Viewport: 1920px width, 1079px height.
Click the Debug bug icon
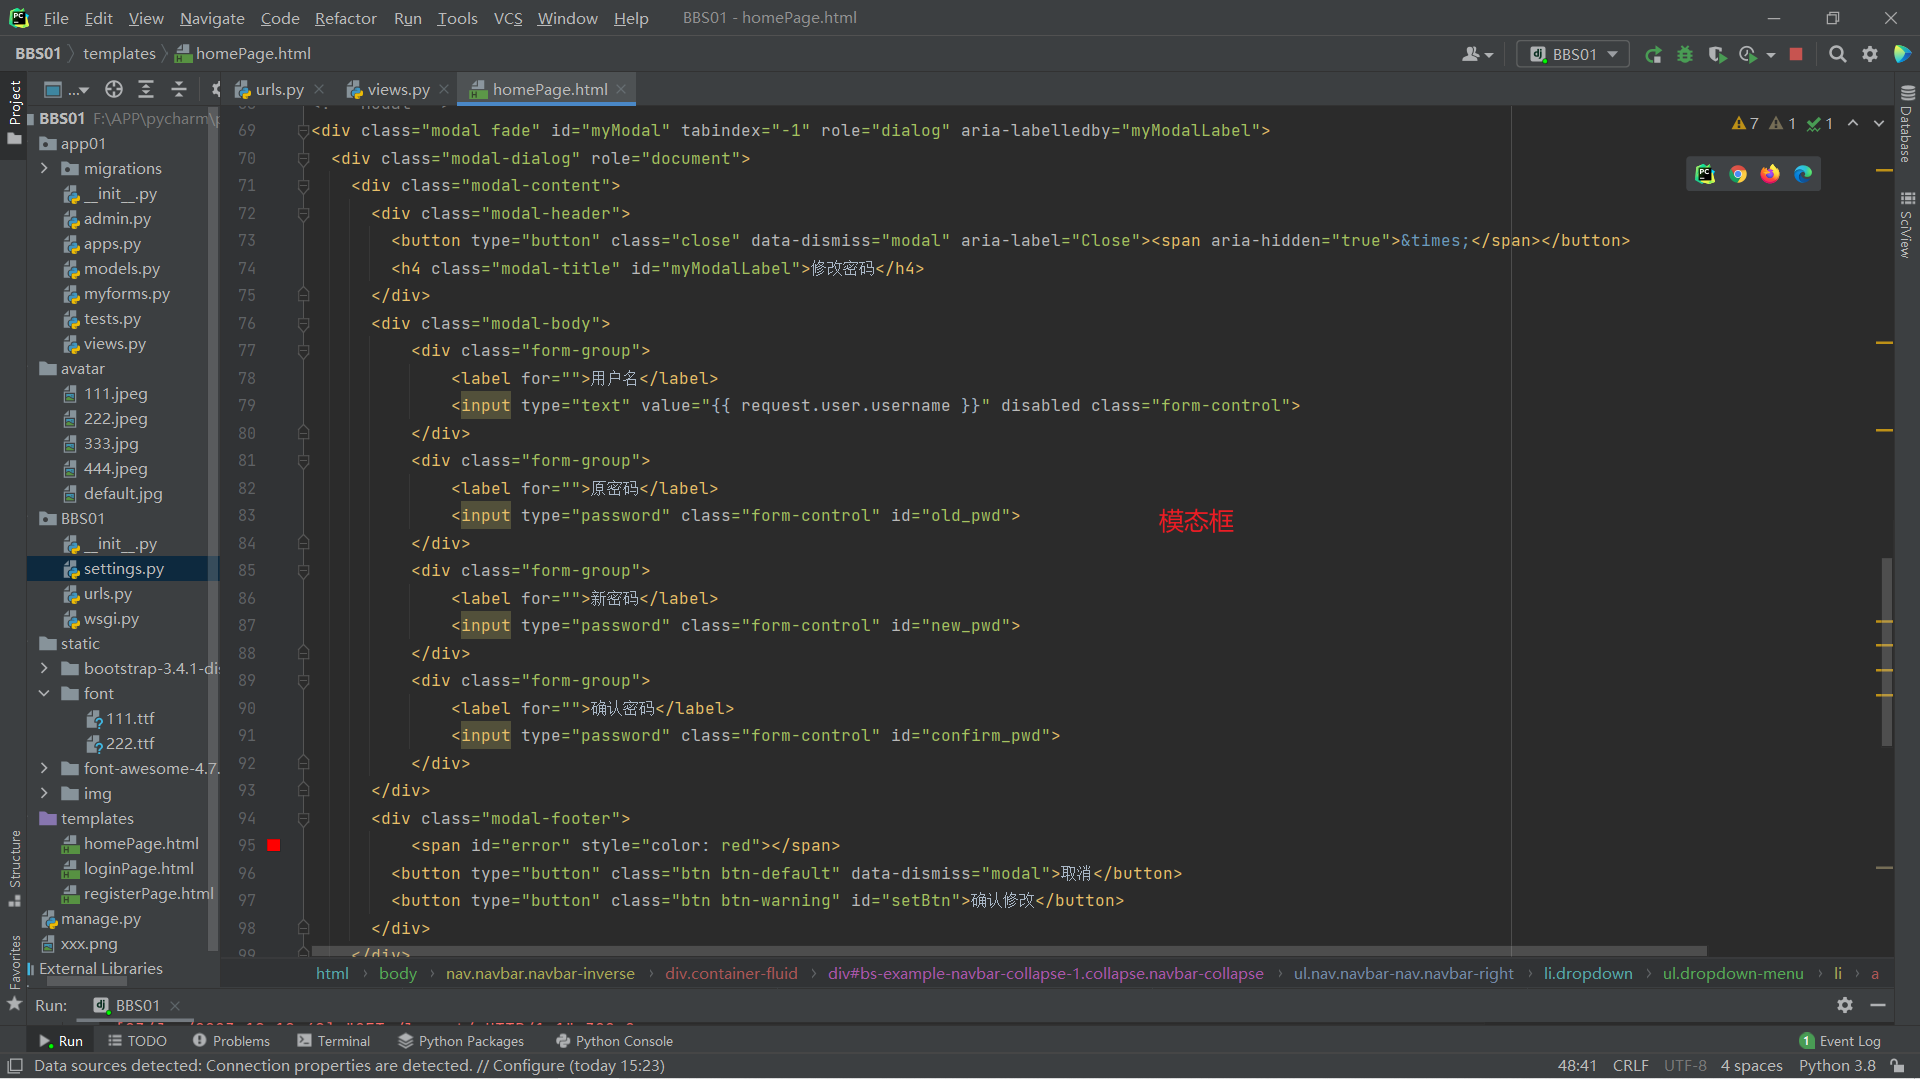click(x=1685, y=54)
